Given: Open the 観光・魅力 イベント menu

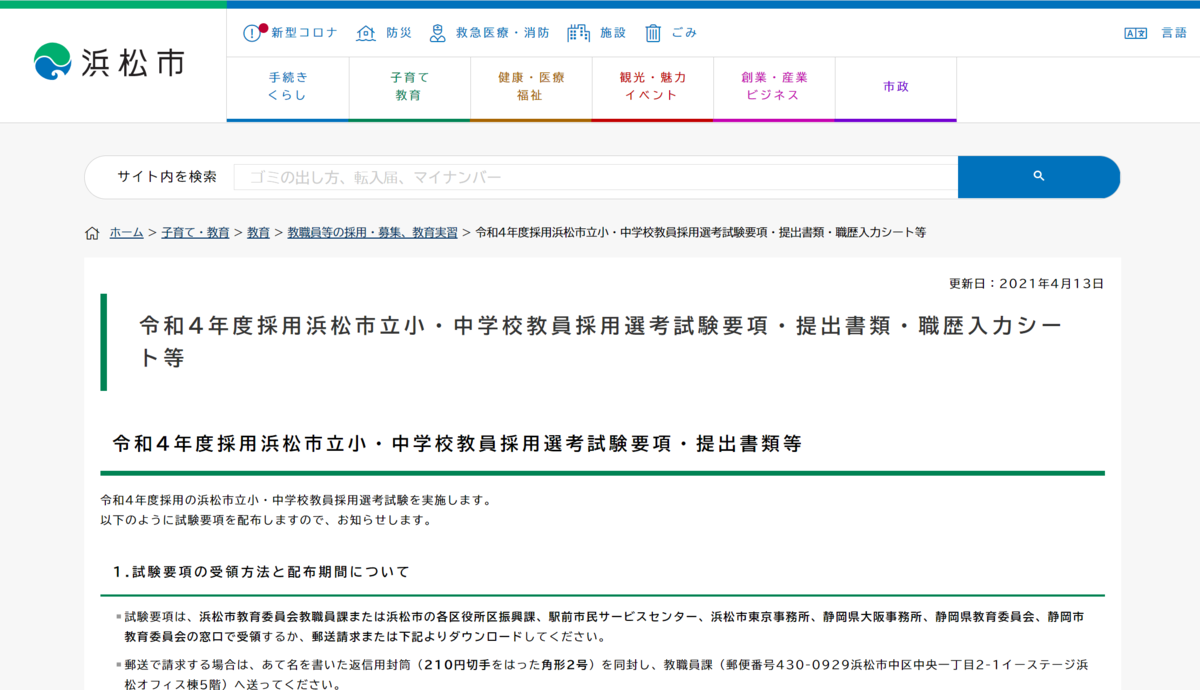Looking at the screenshot, I should (652, 87).
